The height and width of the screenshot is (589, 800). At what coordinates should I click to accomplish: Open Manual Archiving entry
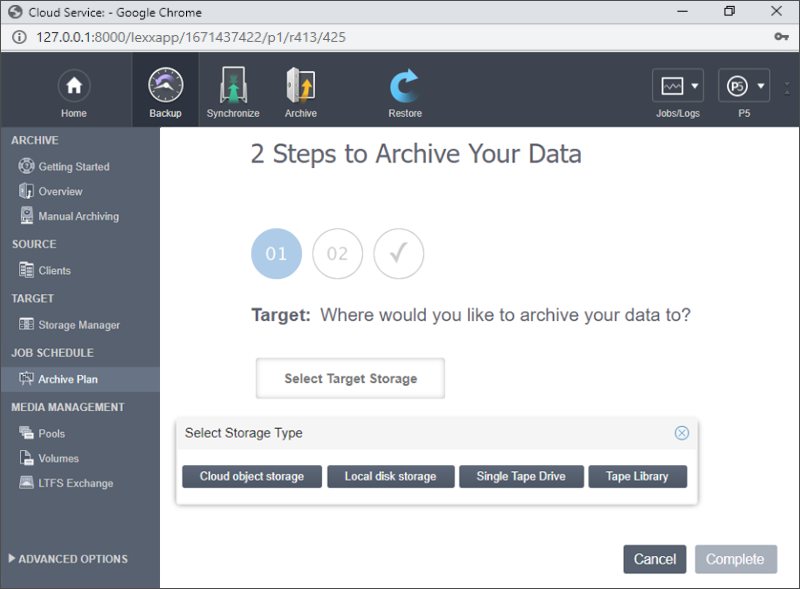point(79,216)
